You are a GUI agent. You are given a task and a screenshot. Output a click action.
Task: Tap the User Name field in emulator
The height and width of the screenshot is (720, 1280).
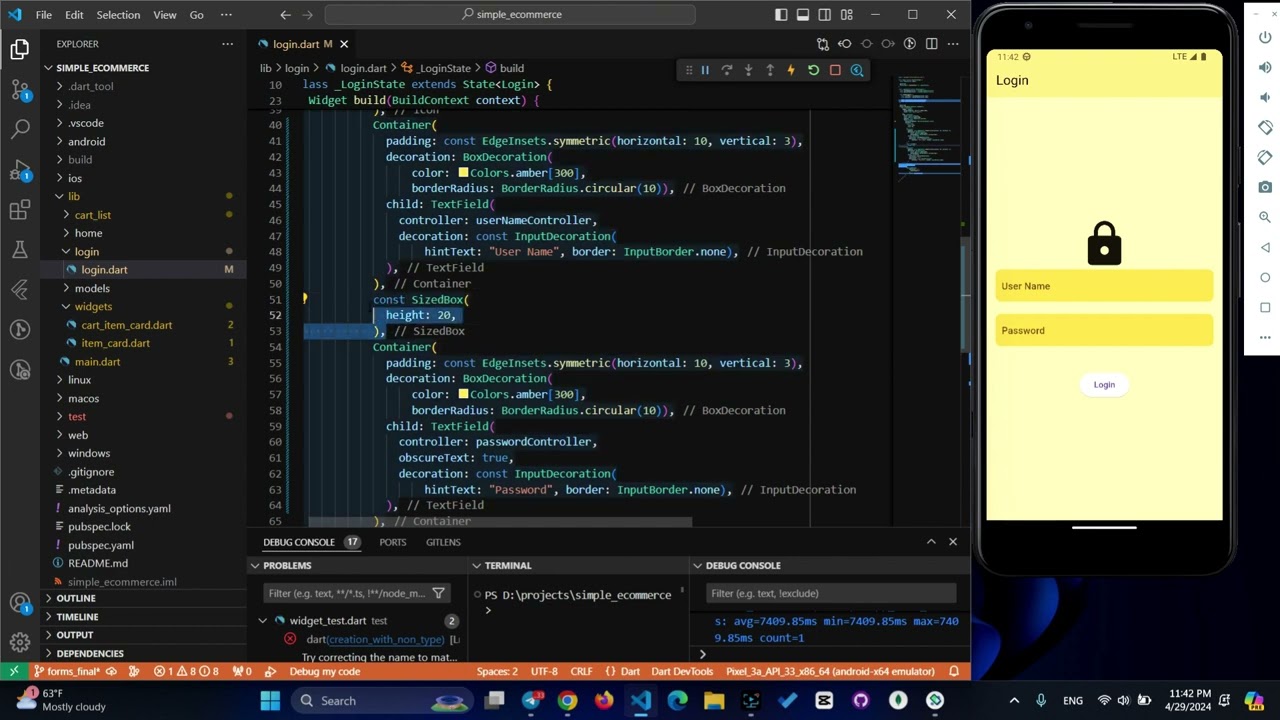[x=1104, y=286]
